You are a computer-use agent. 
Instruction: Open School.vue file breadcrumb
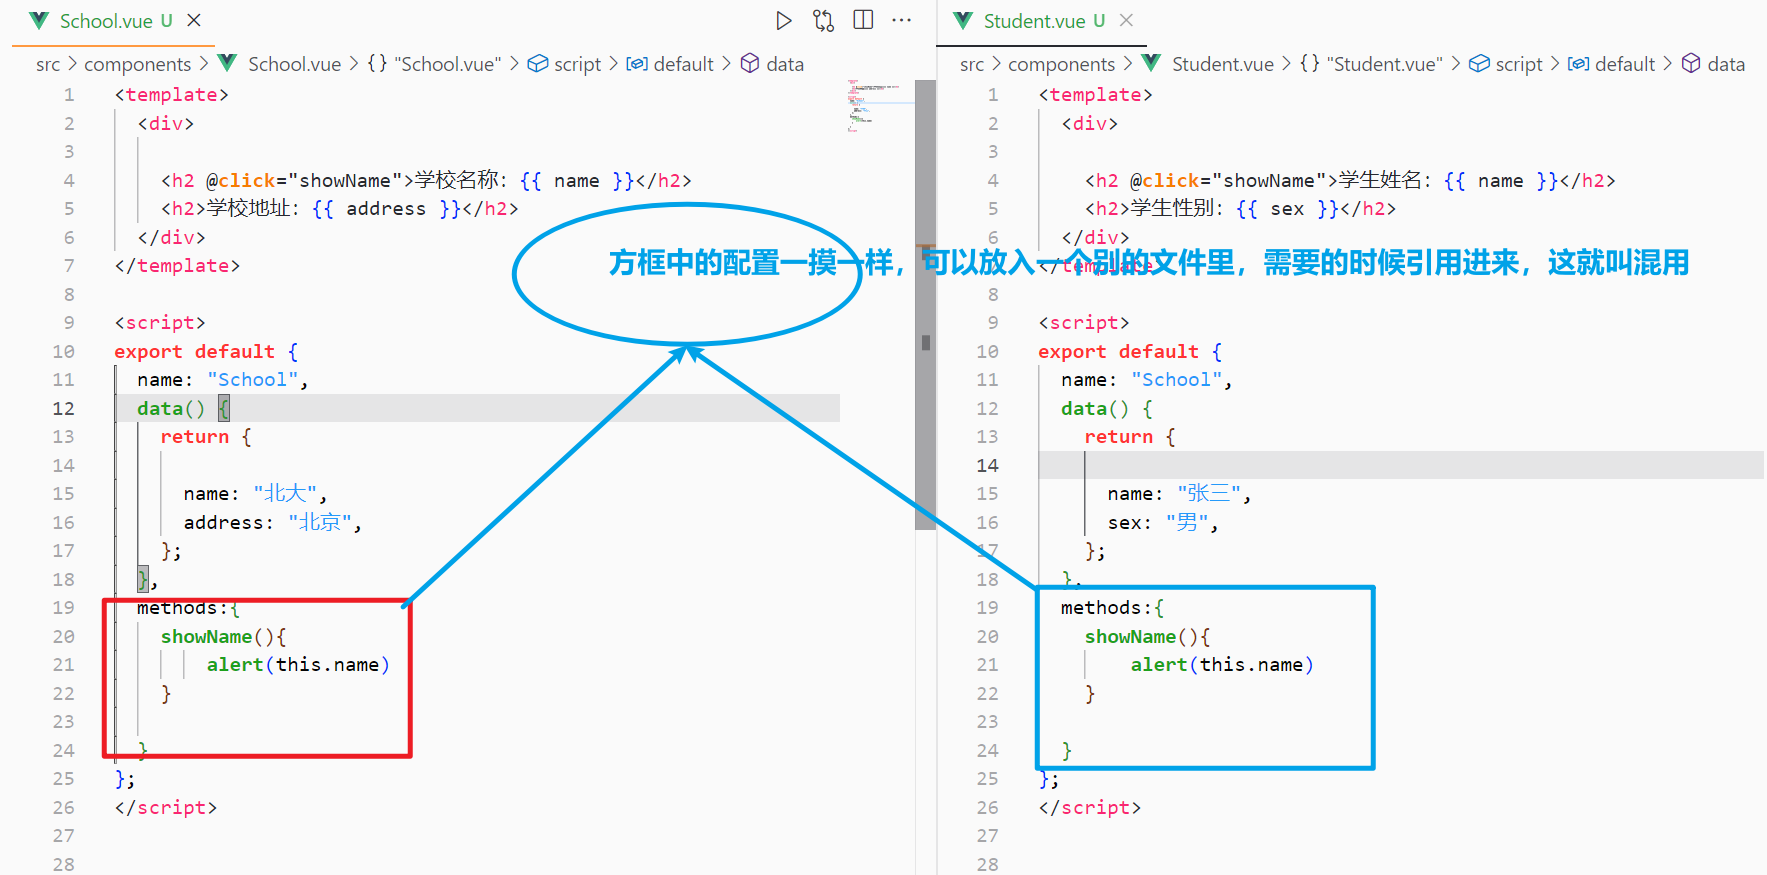point(294,64)
